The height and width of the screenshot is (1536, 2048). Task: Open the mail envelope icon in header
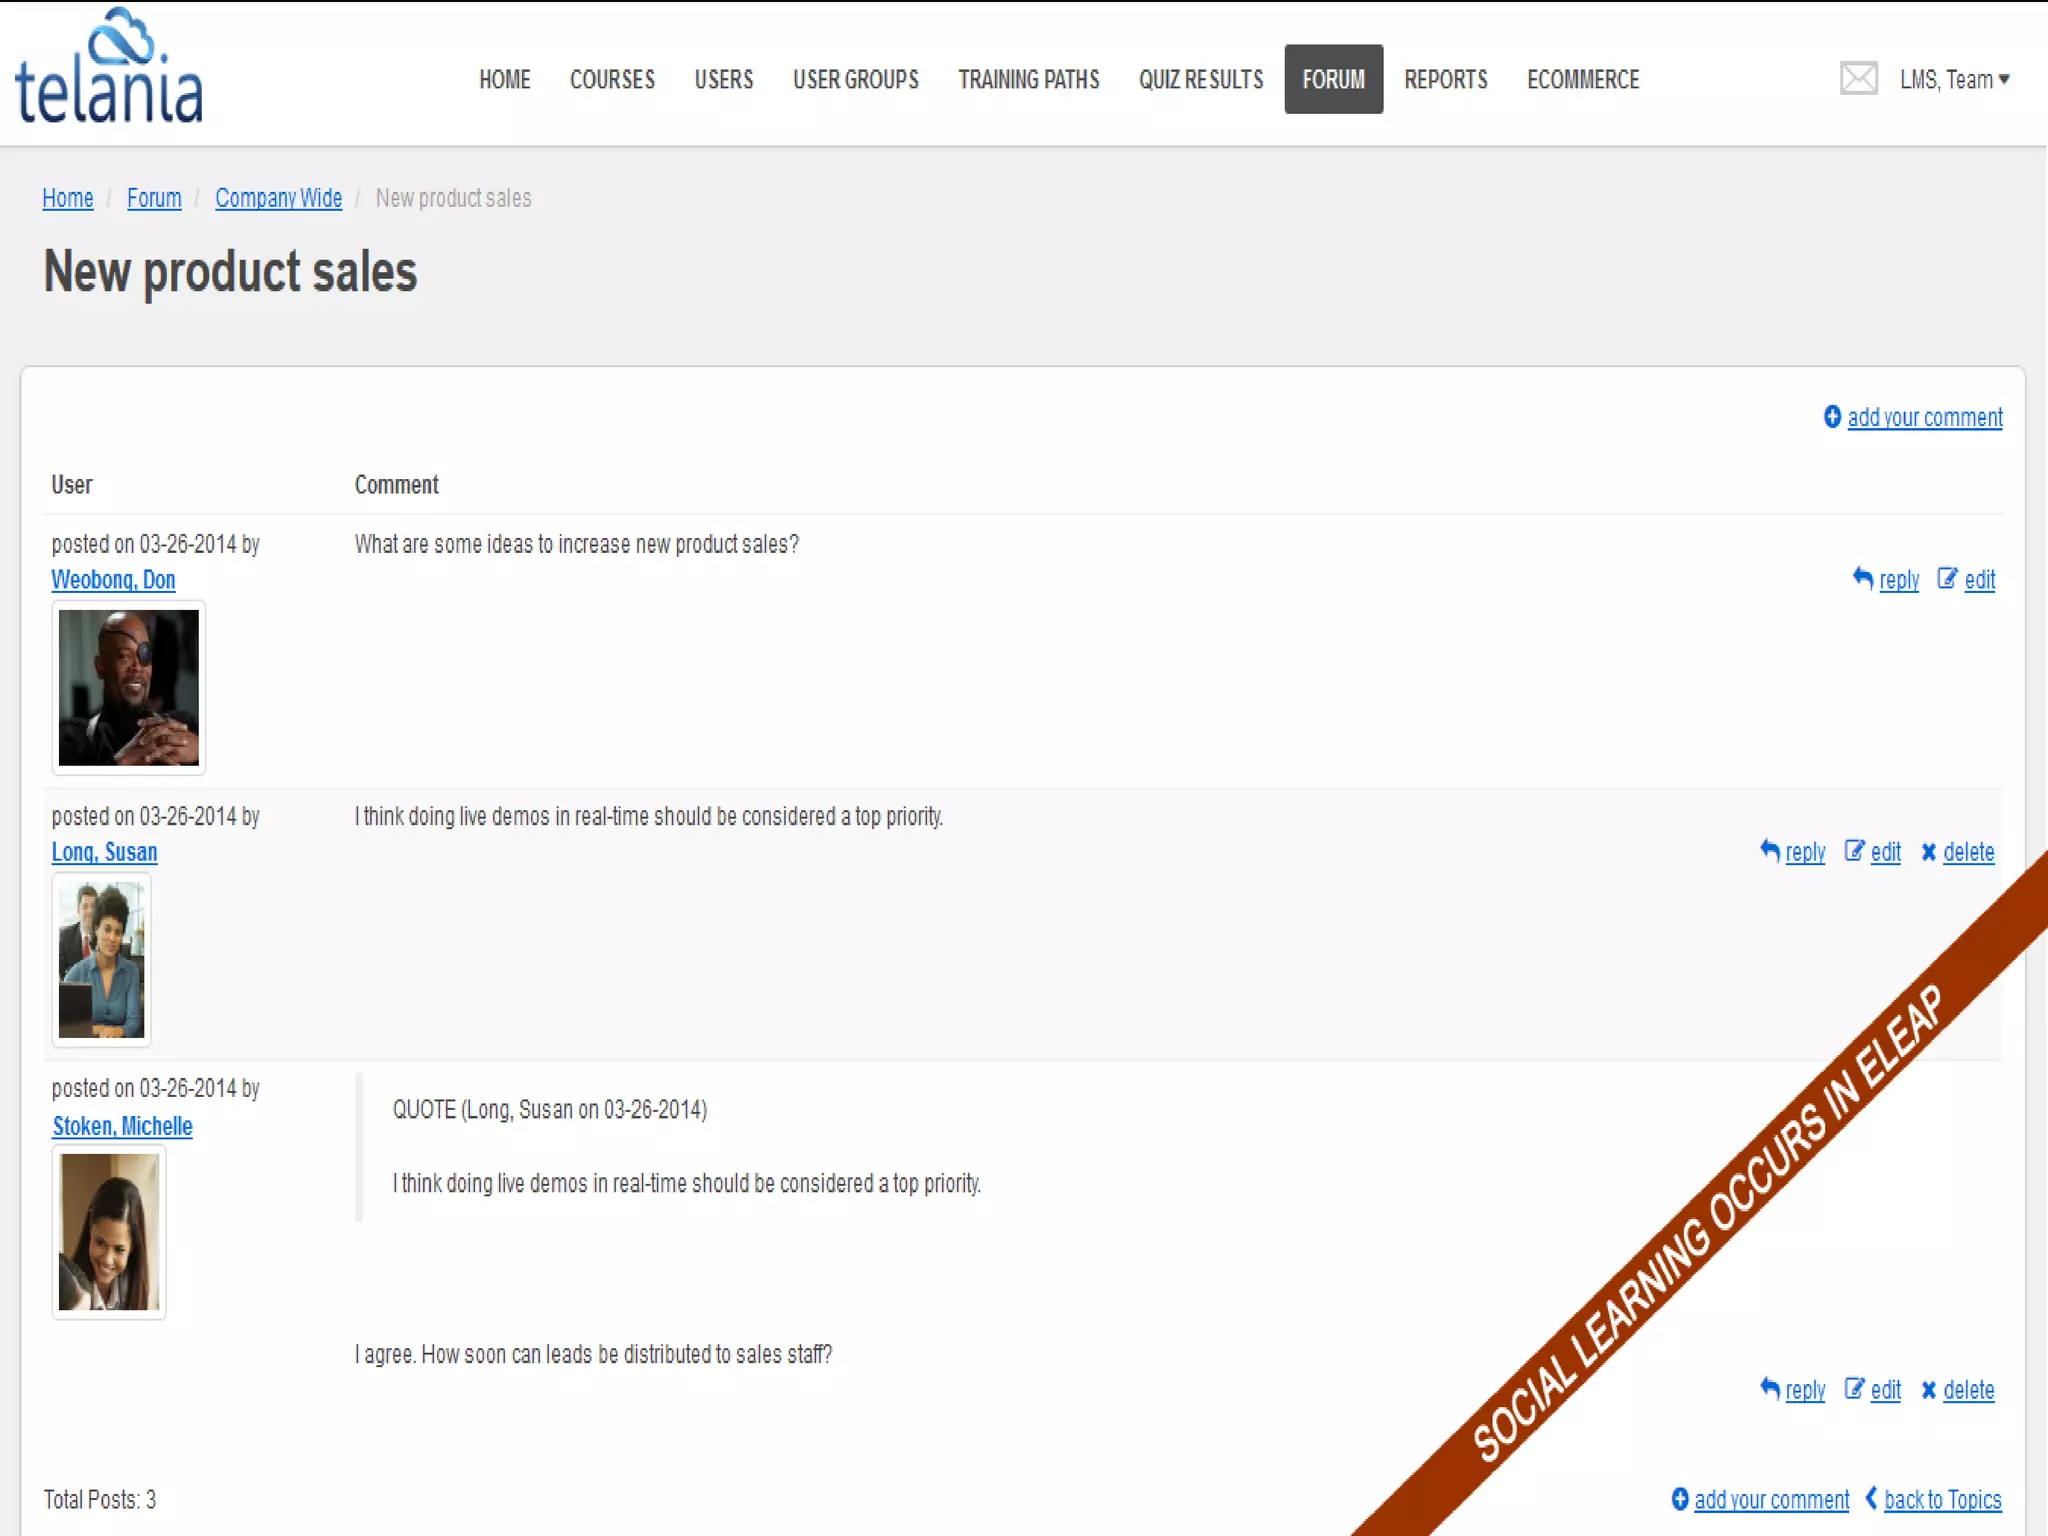click(1858, 78)
